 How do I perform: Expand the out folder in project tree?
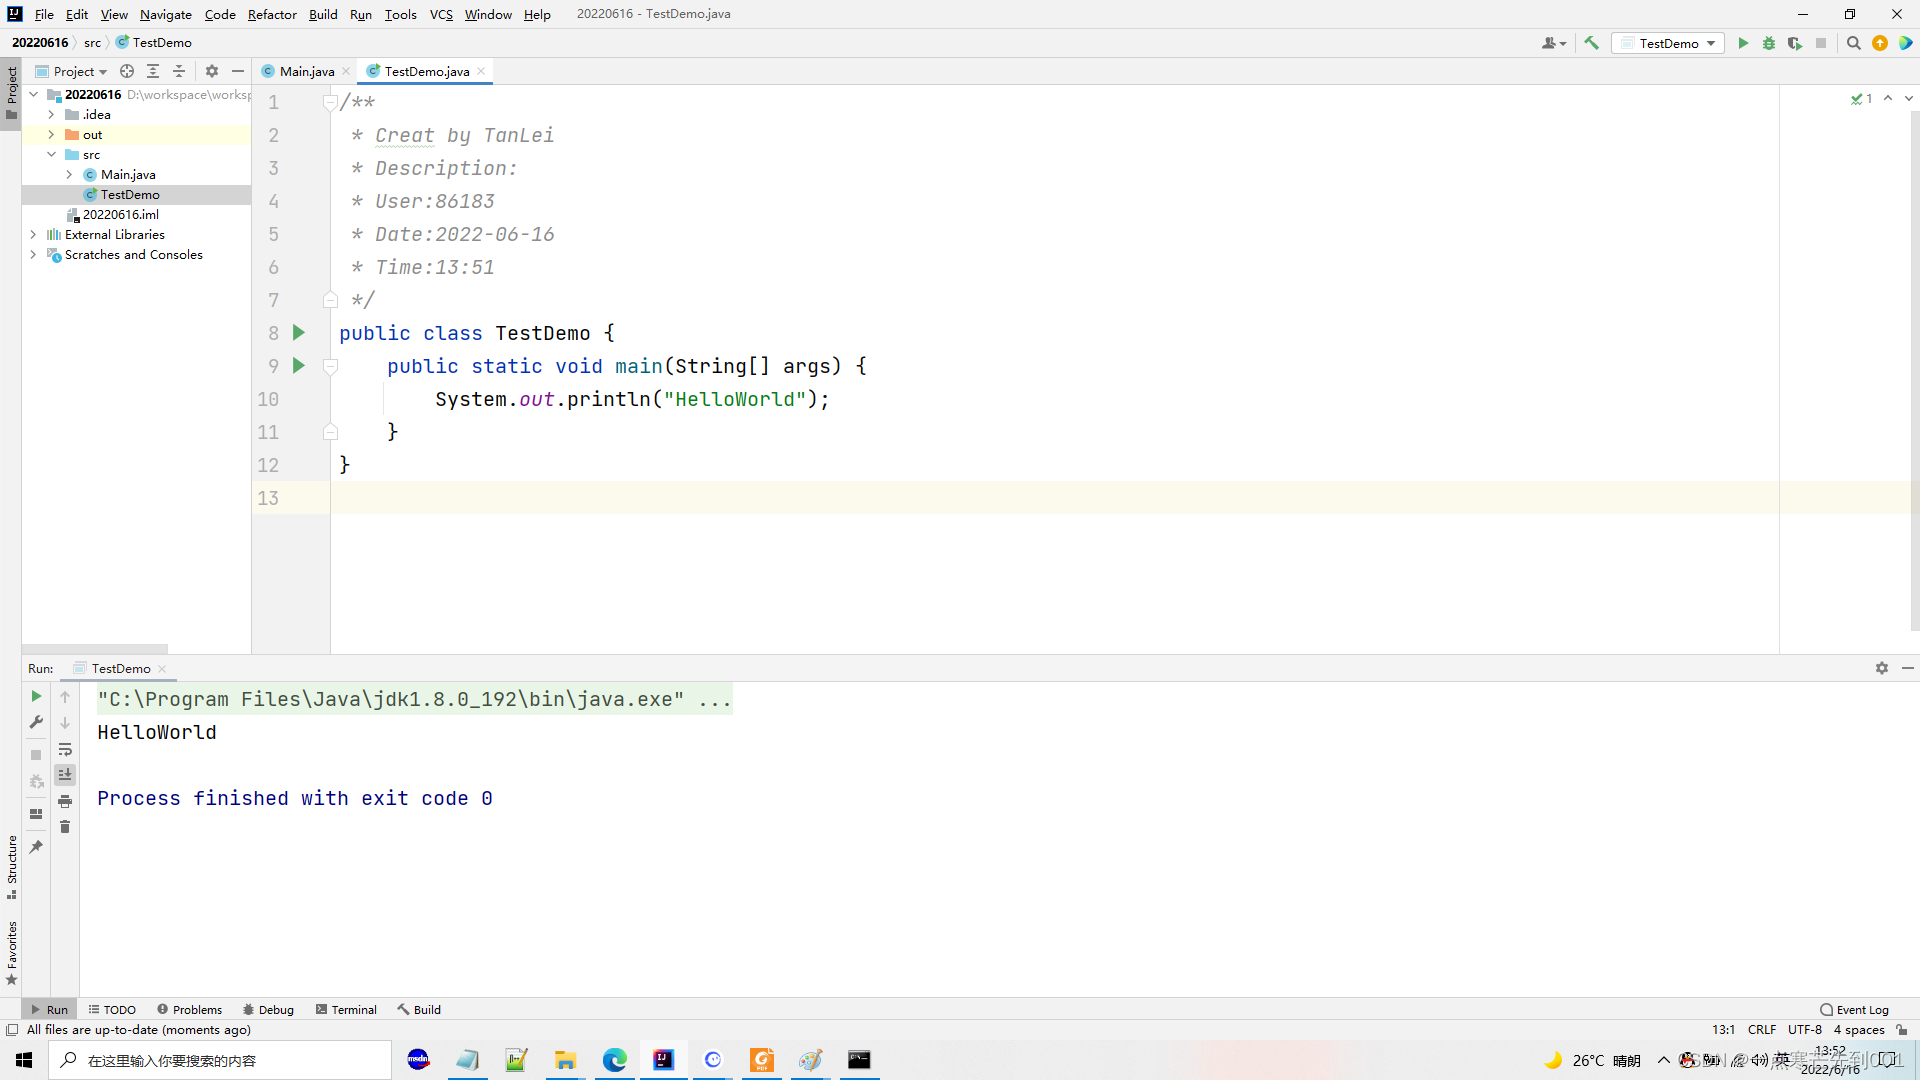(x=51, y=135)
